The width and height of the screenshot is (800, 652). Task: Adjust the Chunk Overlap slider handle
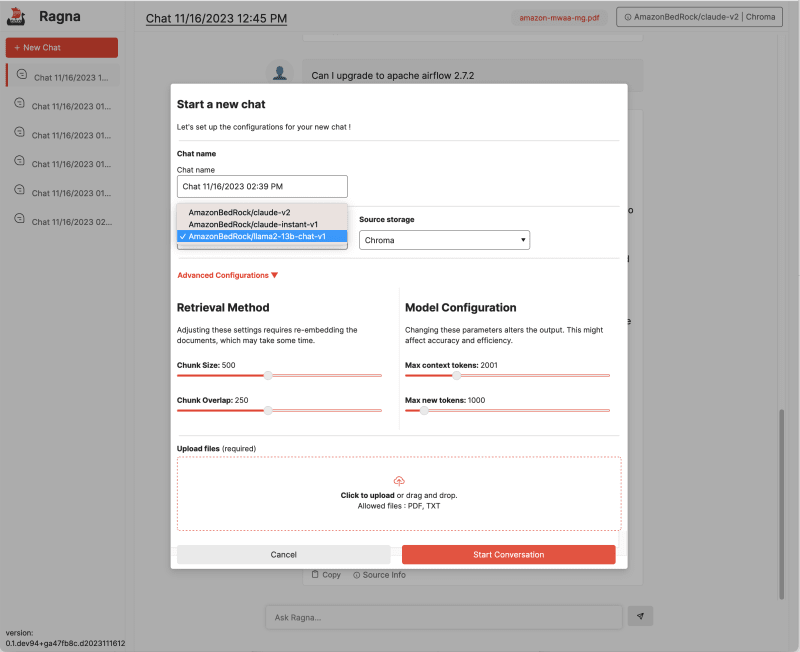click(268, 410)
